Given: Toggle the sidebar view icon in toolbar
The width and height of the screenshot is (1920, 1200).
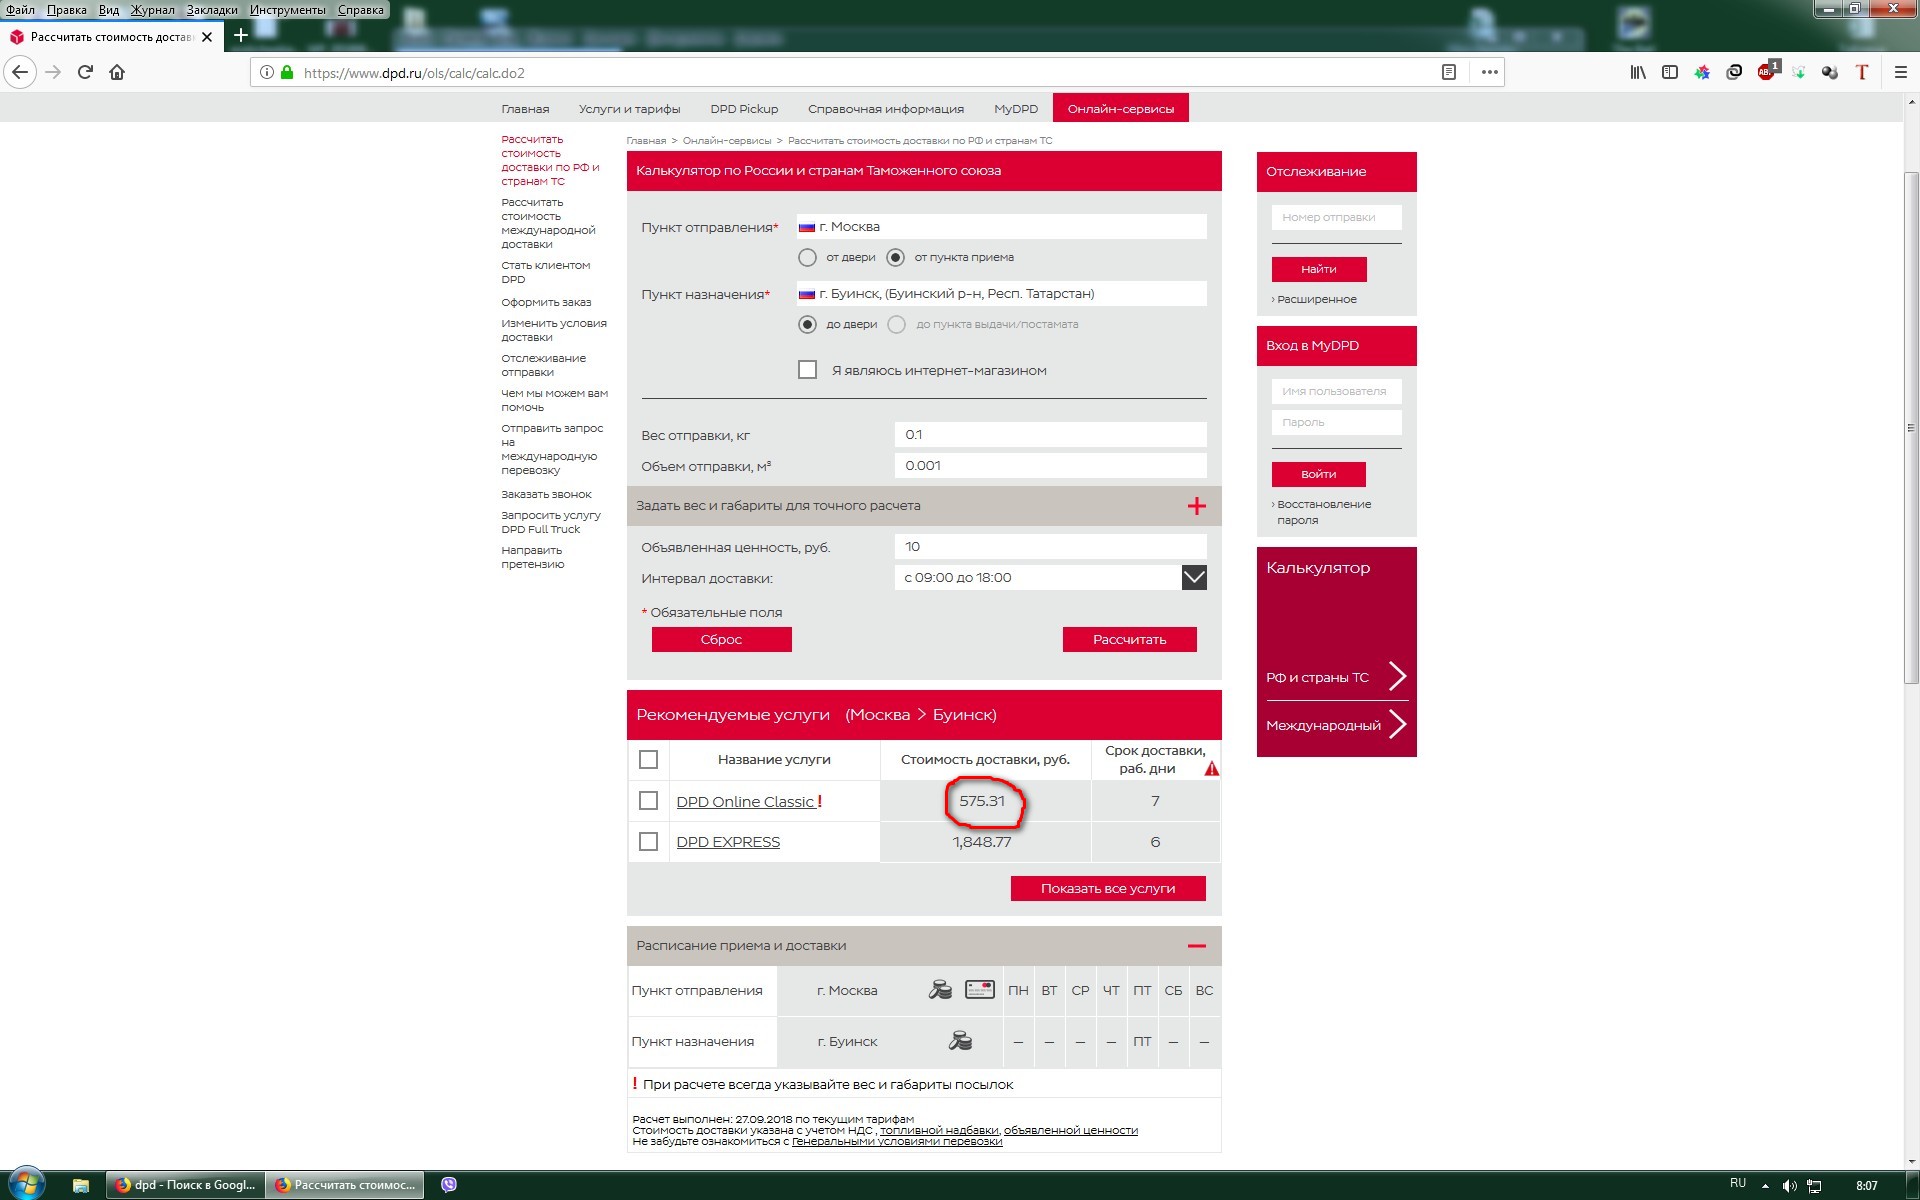Looking at the screenshot, I should click(x=1669, y=72).
